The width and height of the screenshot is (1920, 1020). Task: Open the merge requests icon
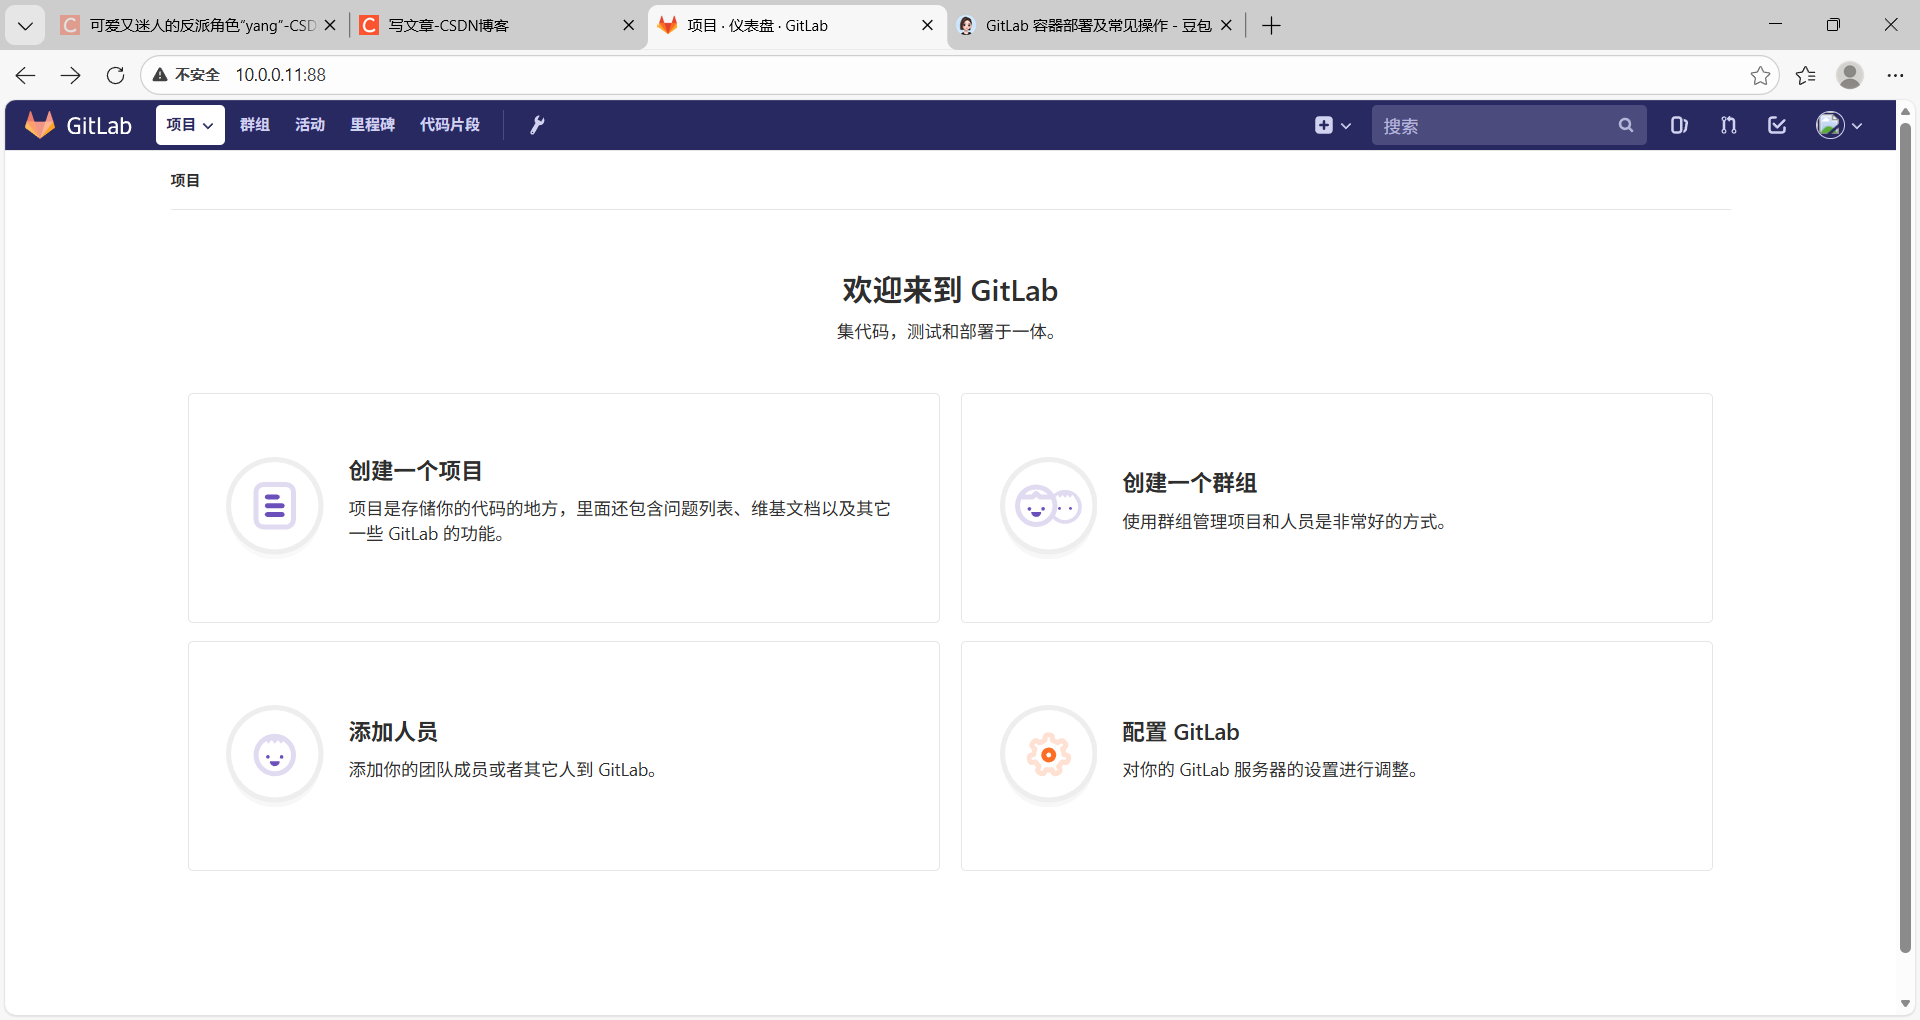point(1728,125)
